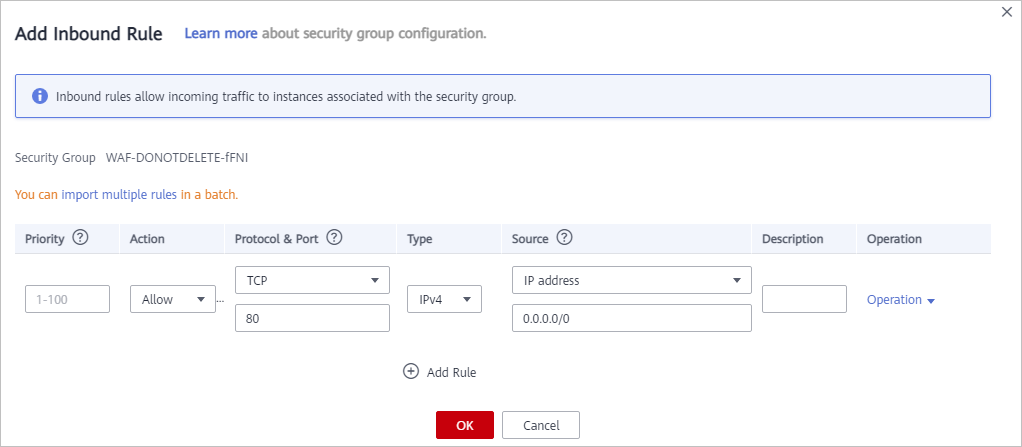Open the Operation dropdown menu
1022x447 pixels.
pos(900,300)
